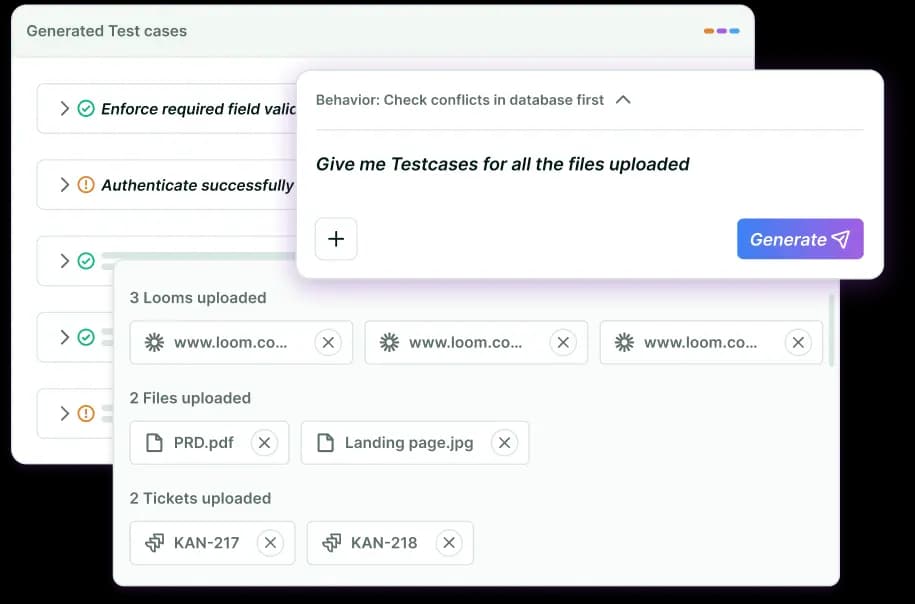Click the 2 Files uploaded heading
The width and height of the screenshot is (915, 604).
pos(190,398)
